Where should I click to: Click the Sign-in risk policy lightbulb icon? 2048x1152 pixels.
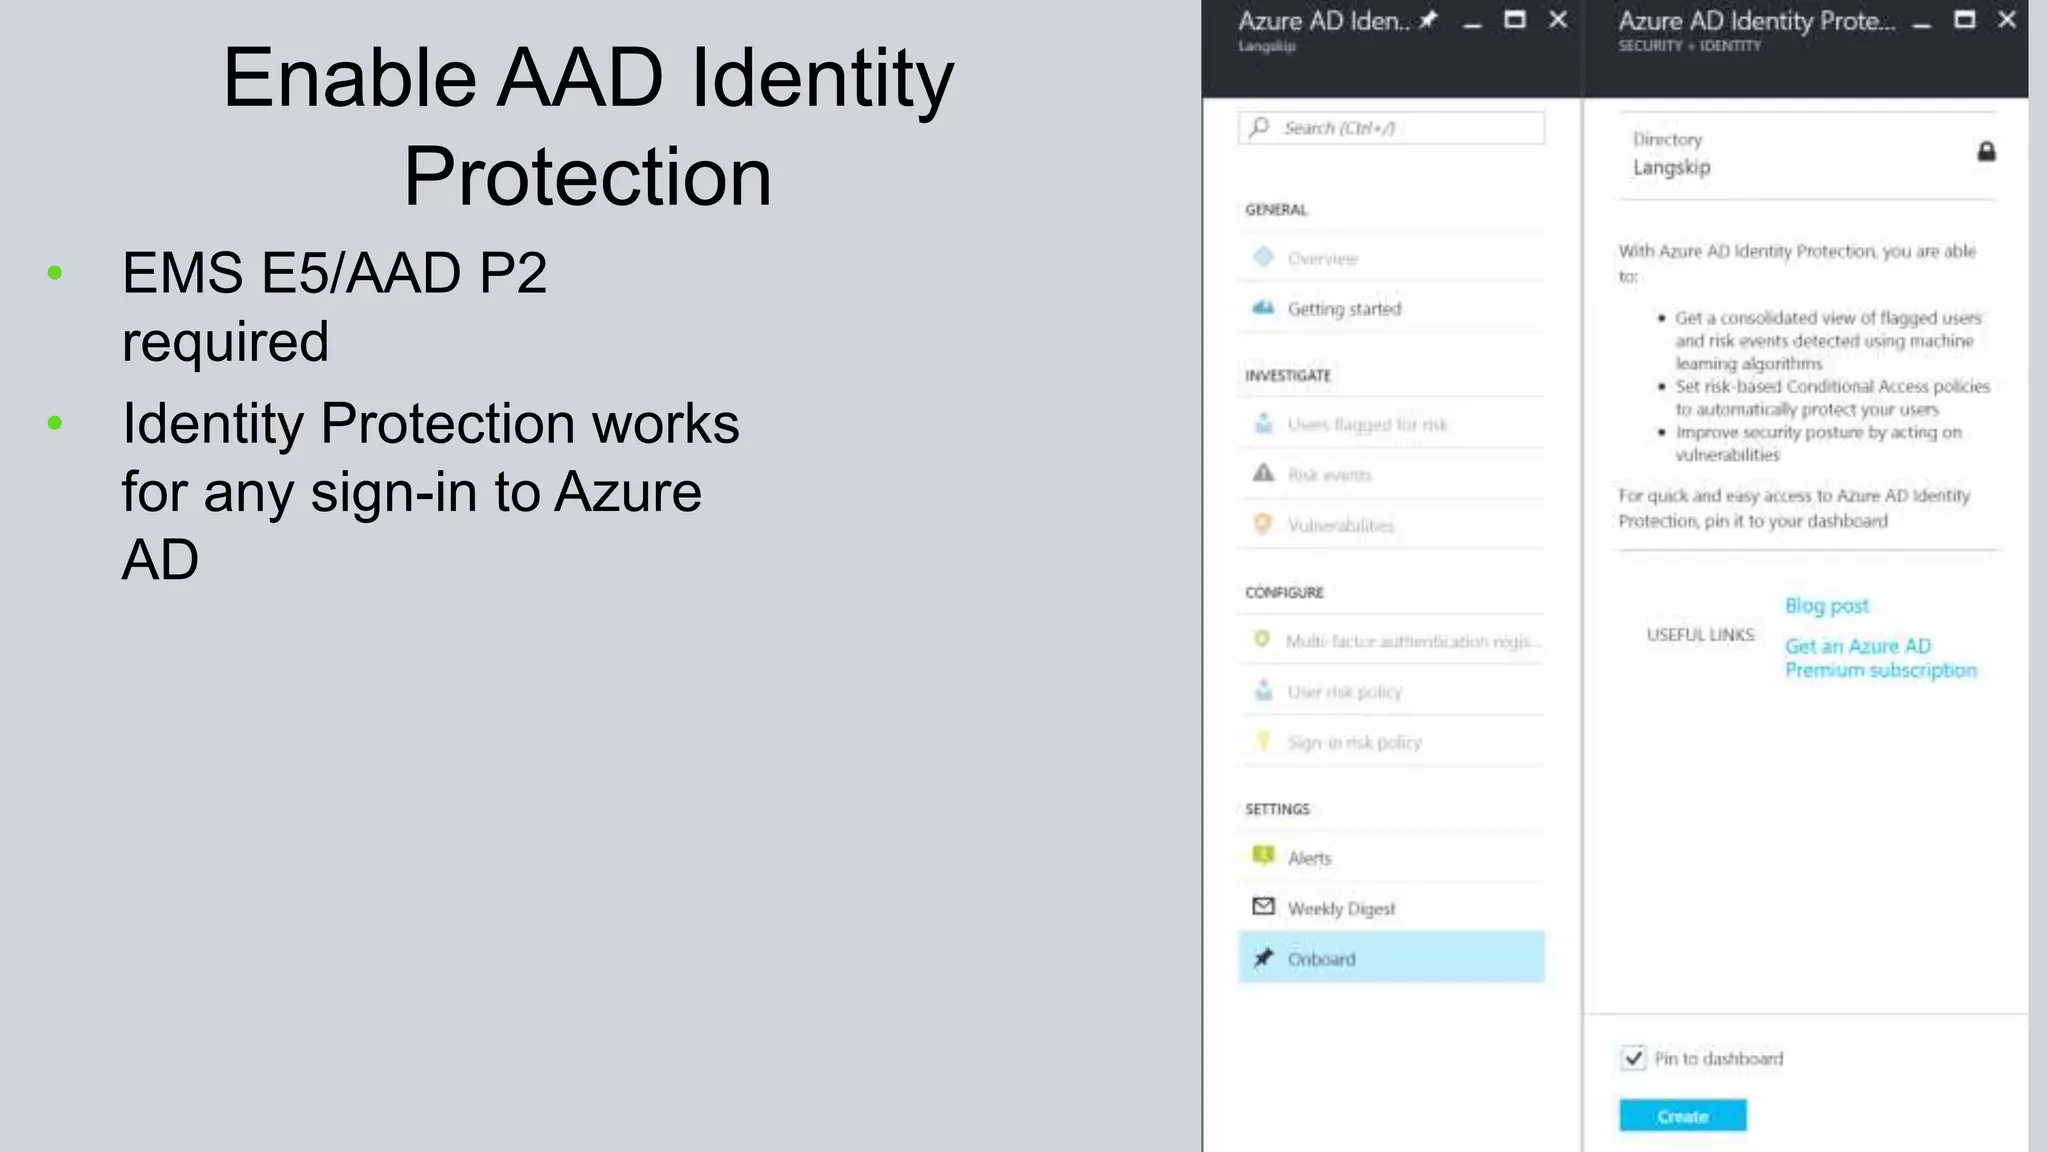(x=1263, y=741)
